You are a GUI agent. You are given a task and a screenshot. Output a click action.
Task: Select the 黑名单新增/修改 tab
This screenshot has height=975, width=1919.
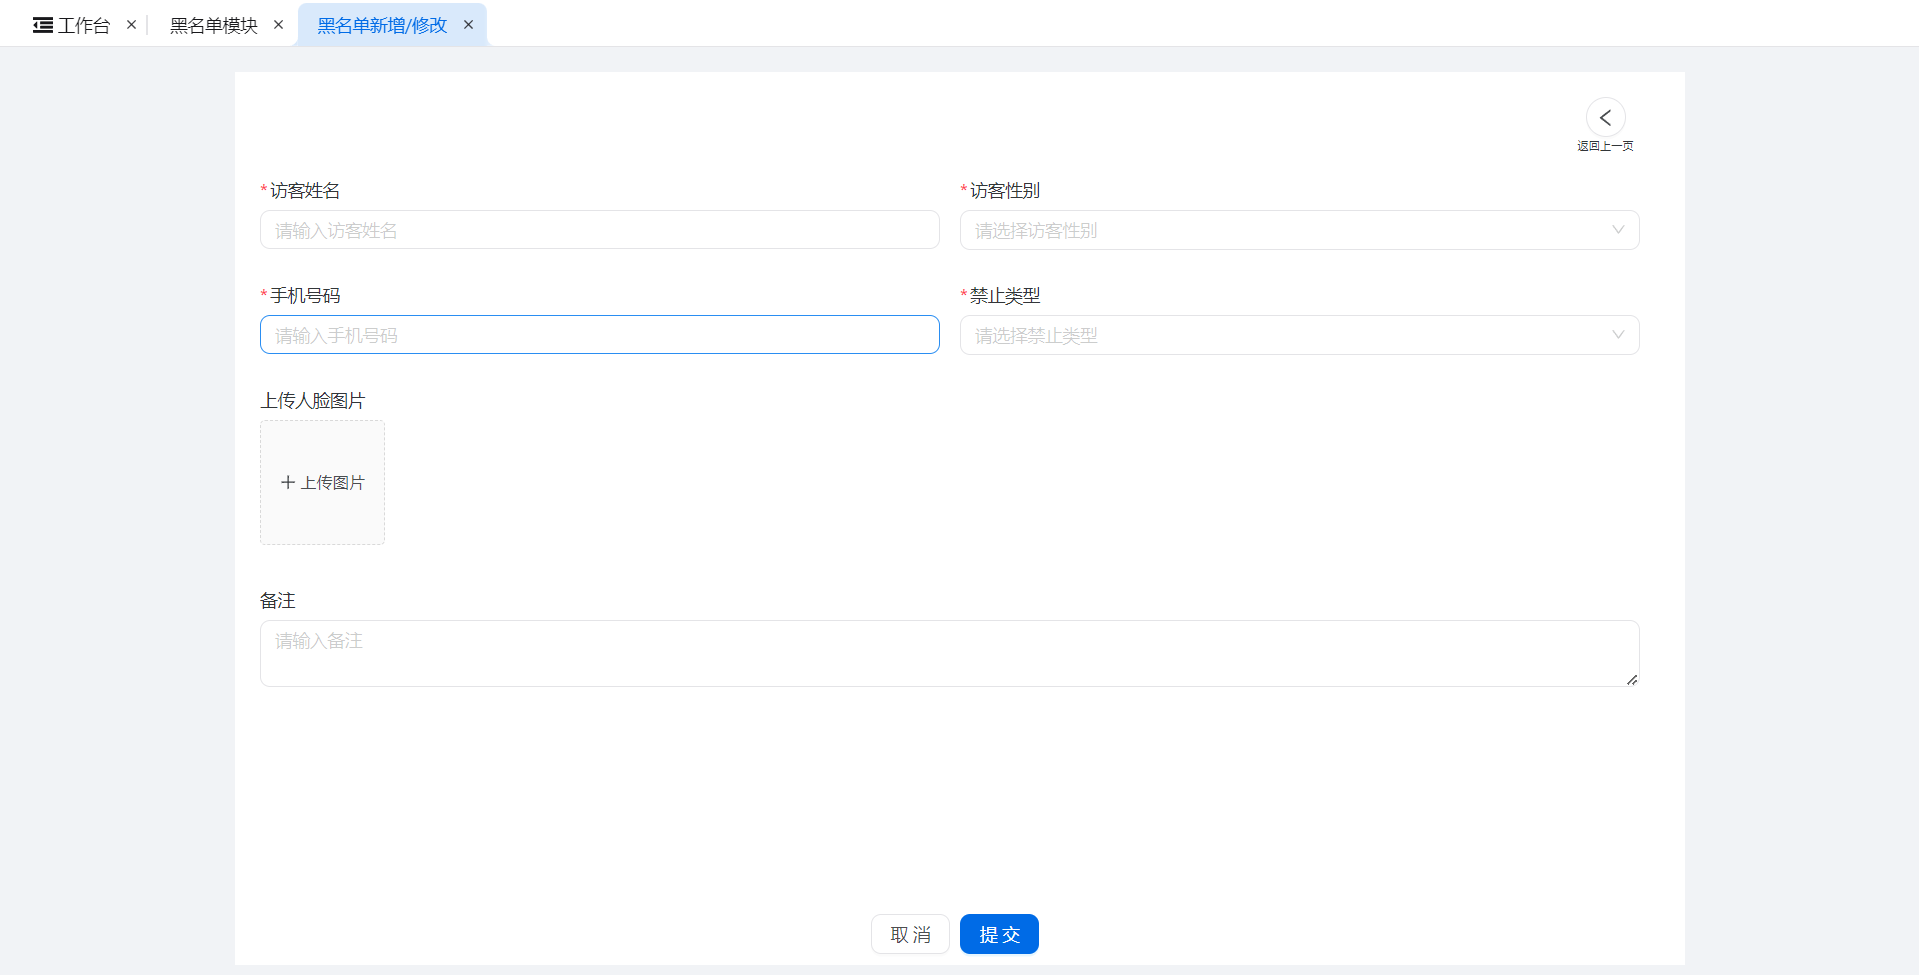(x=382, y=25)
